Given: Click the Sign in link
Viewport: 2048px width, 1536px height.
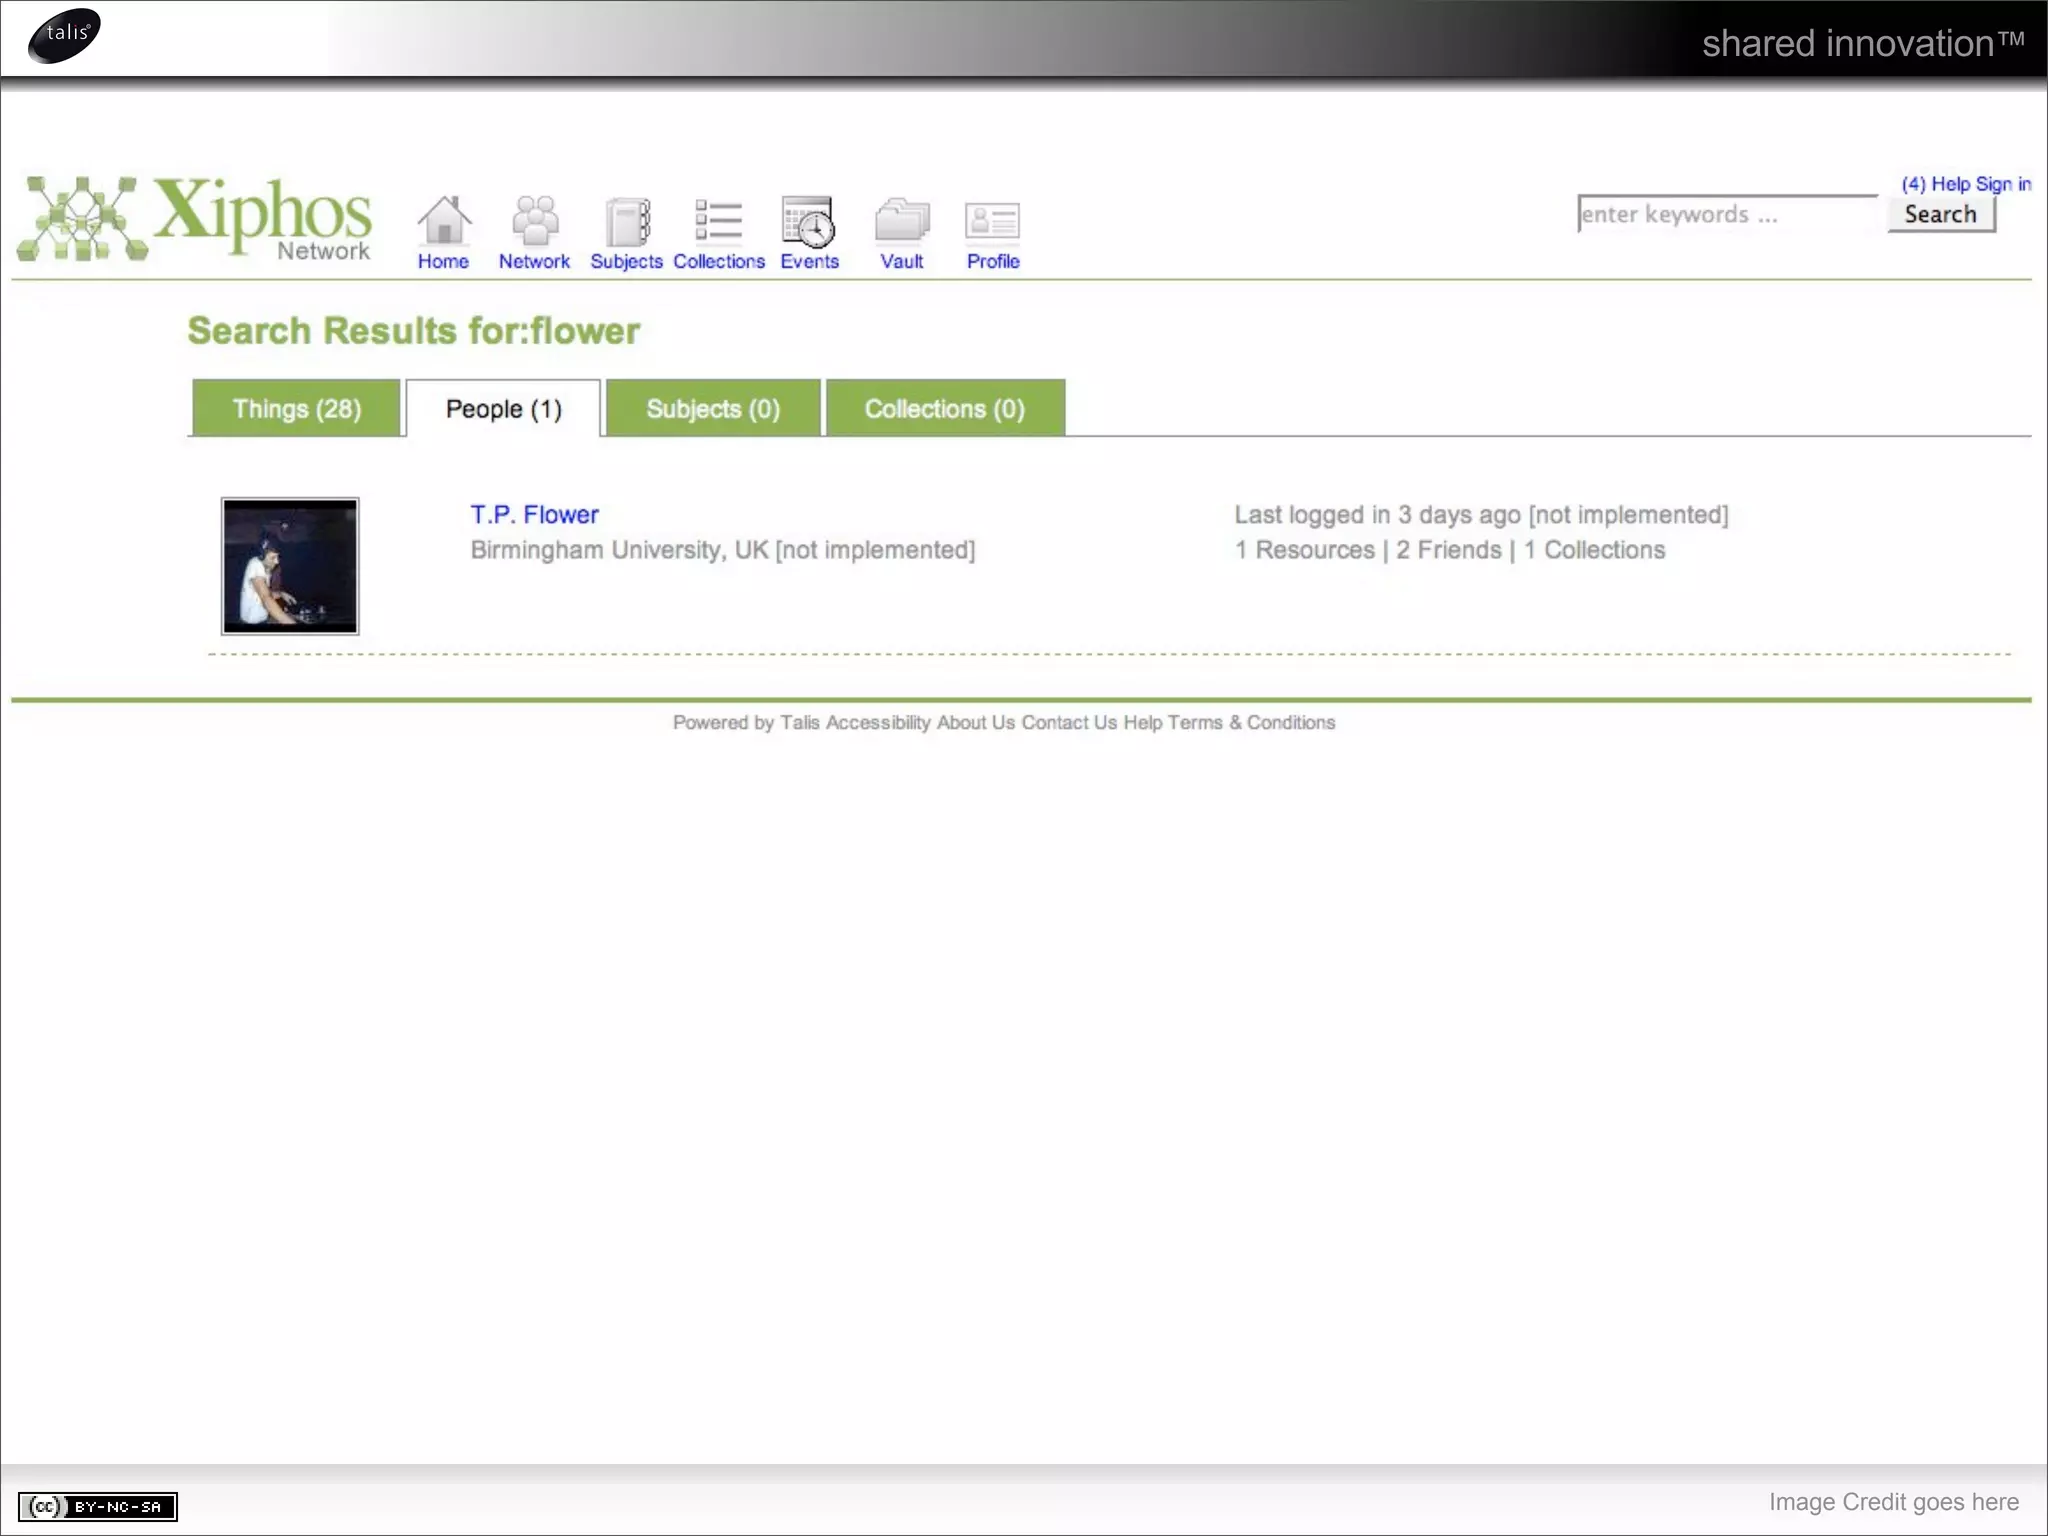Looking at the screenshot, I should tap(2004, 184).
